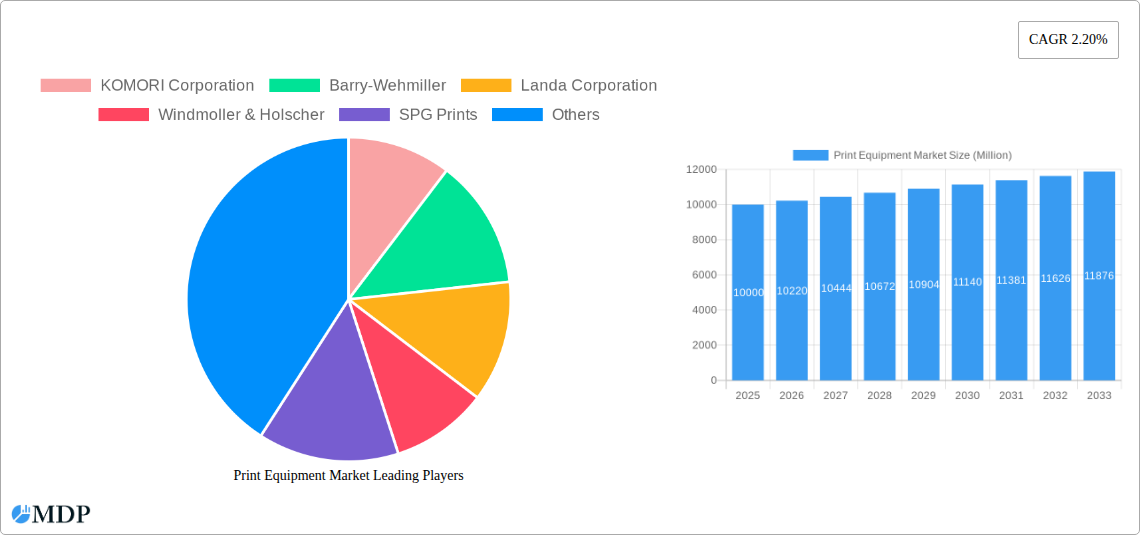Click the 2033 bar showing 11876
1140x535 pixels.
(1099, 275)
